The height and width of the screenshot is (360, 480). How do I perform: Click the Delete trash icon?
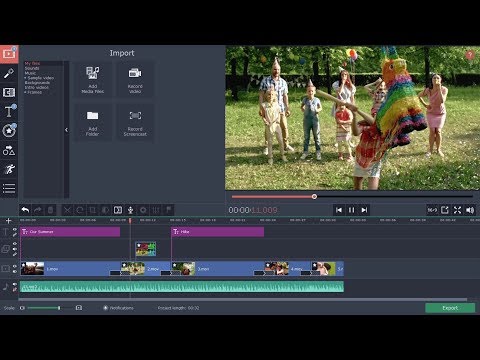click(x=50, y=210)
